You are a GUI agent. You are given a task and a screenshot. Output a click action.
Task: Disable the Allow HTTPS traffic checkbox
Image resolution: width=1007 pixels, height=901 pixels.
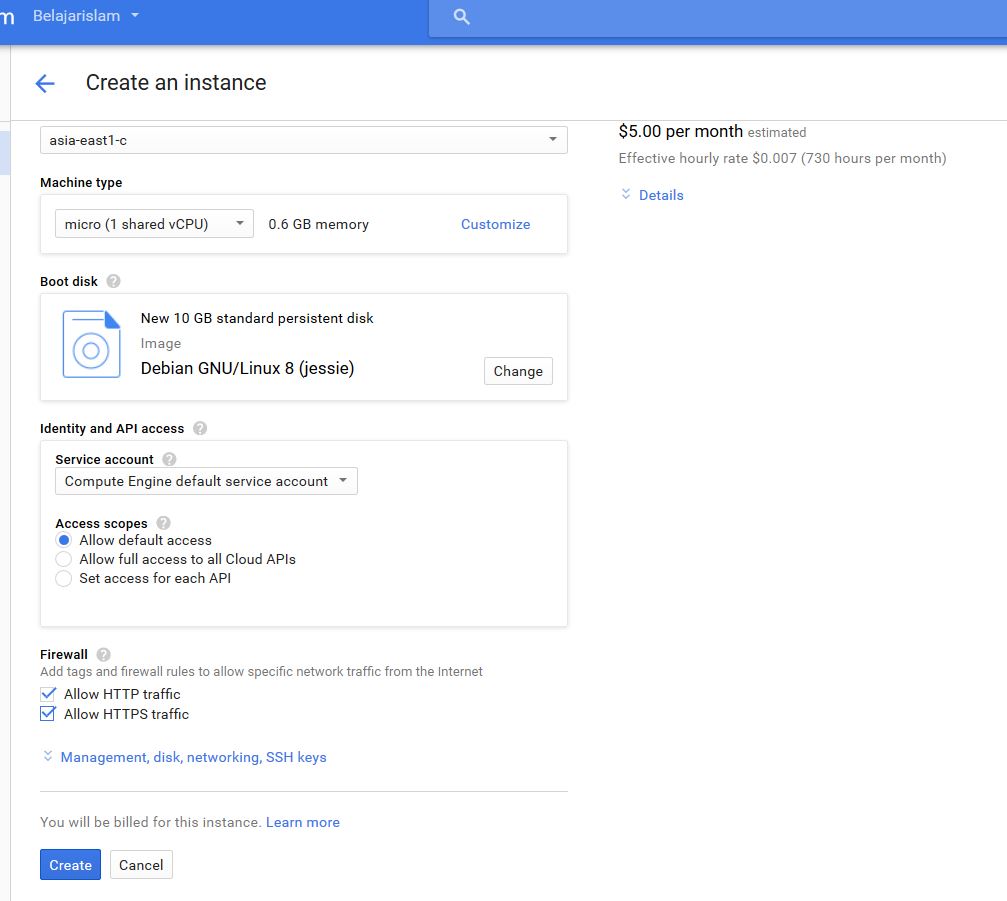coord(47,714)
